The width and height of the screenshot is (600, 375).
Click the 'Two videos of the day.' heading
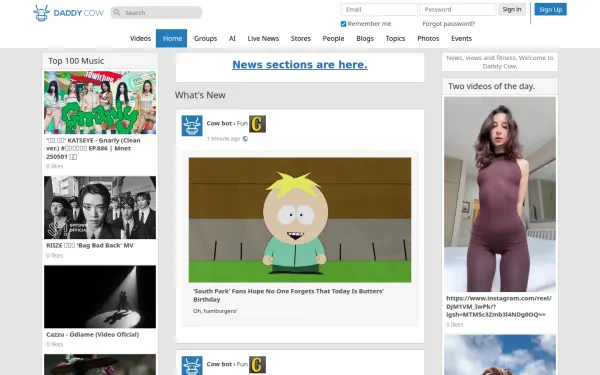tap(492, 86)
